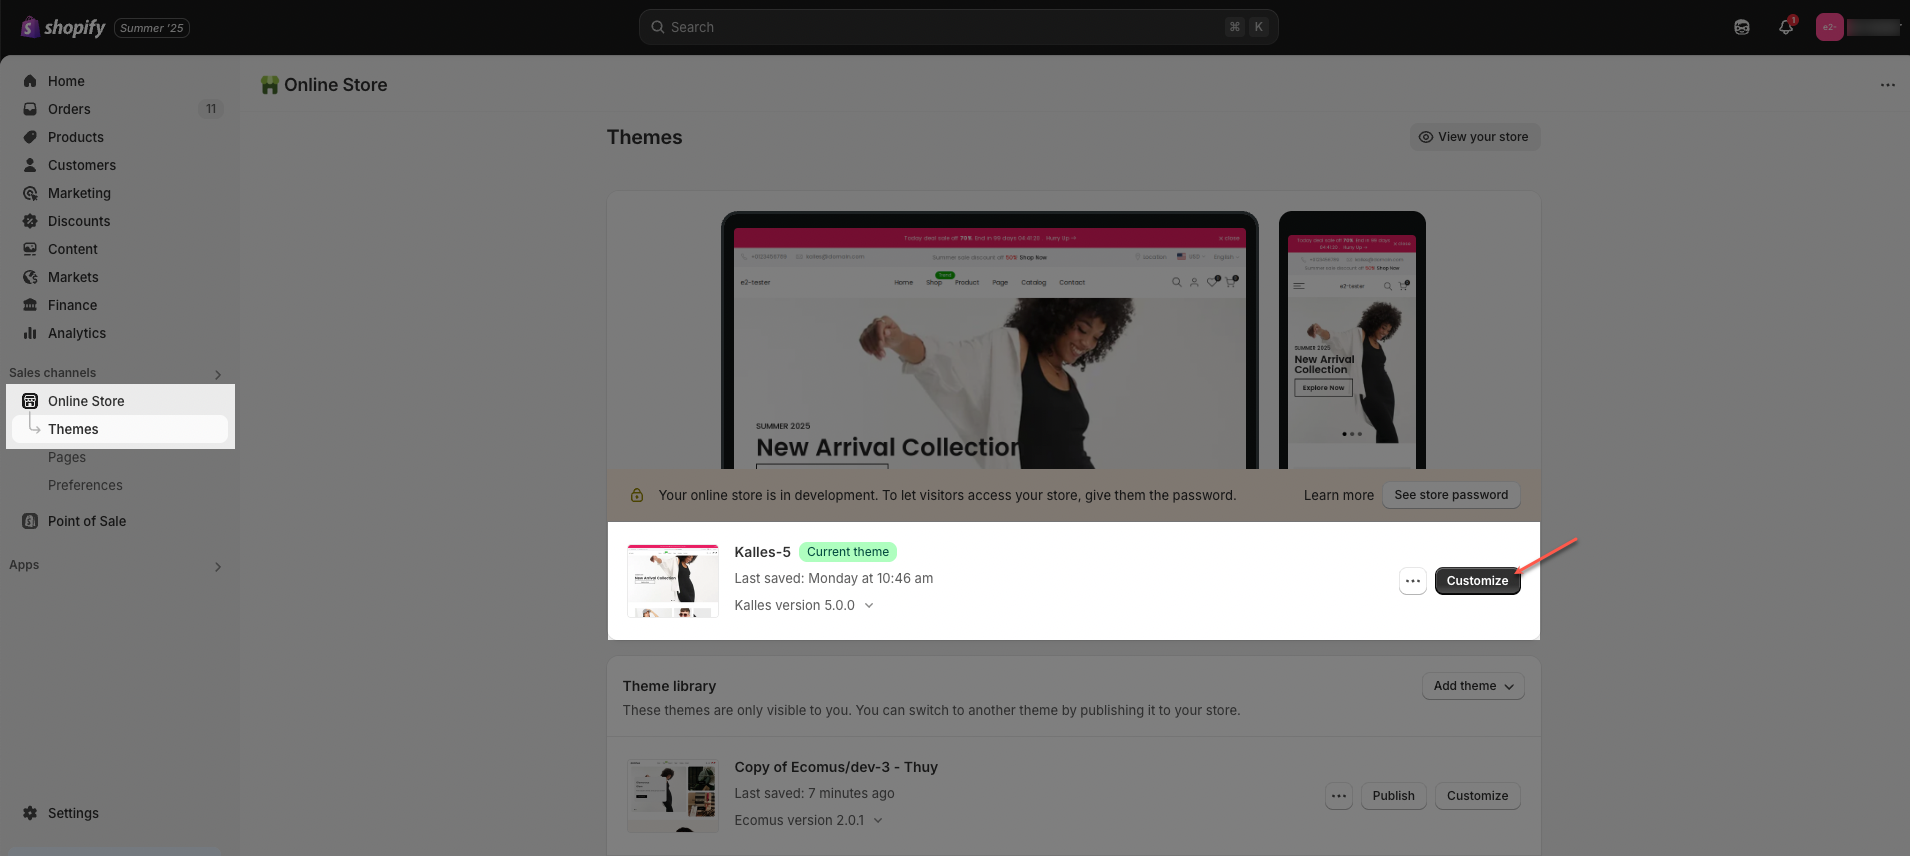
Task: Click the desktop theme preview image
Action: click(989, 340)
